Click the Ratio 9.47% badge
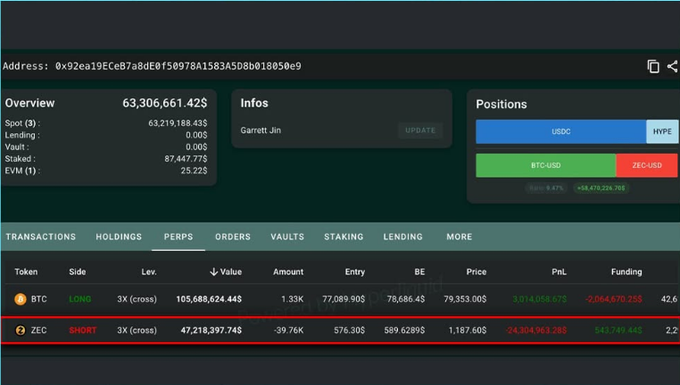This screenshot has height=385, width=680. tap(546, 188)
